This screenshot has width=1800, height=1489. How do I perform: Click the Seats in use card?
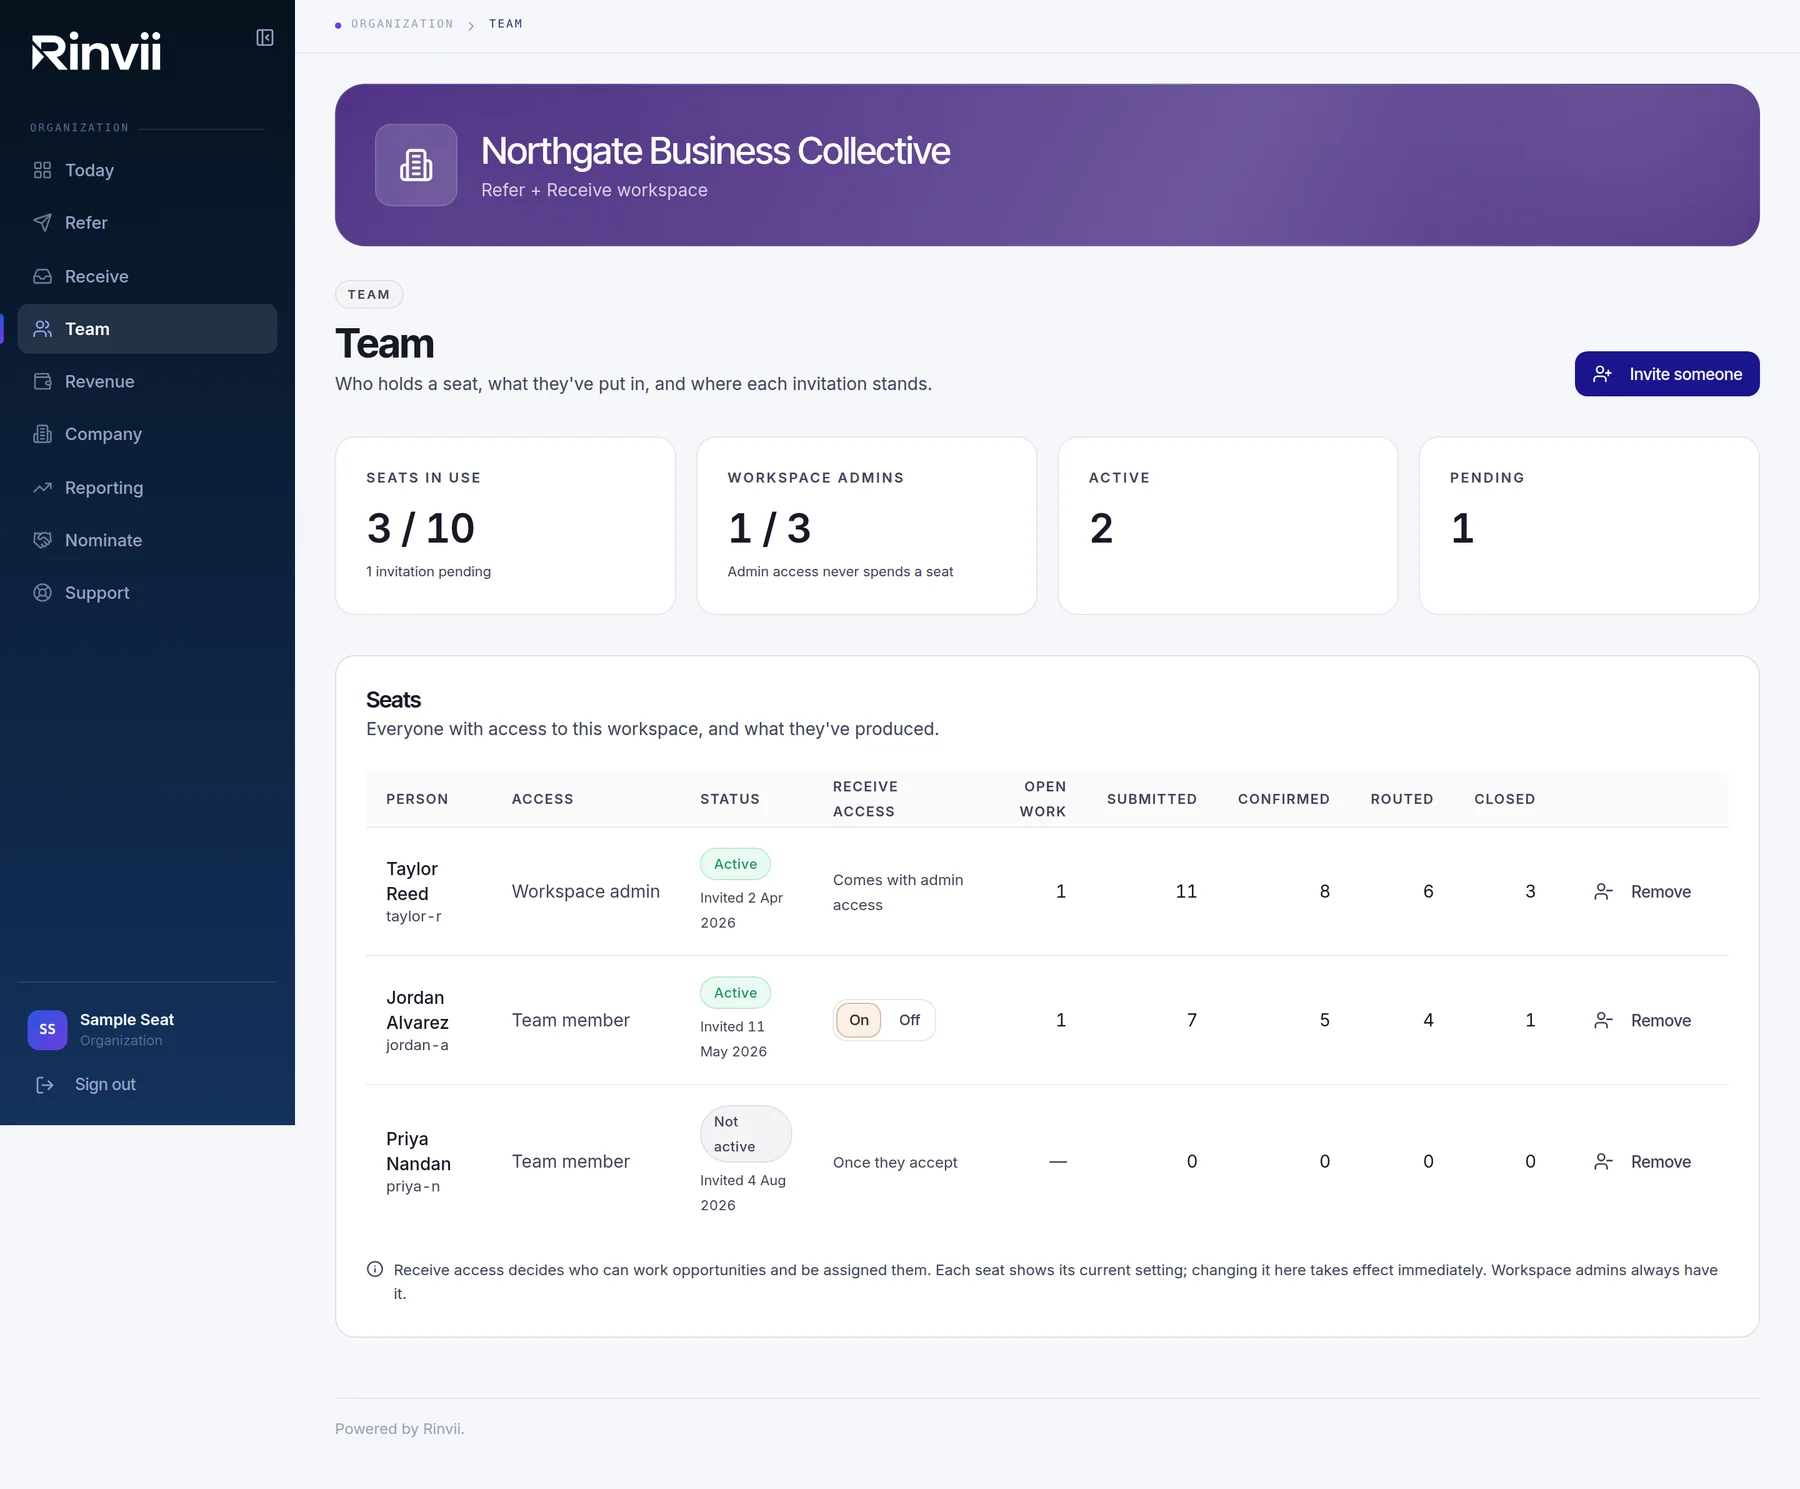(x=505, y=526)
